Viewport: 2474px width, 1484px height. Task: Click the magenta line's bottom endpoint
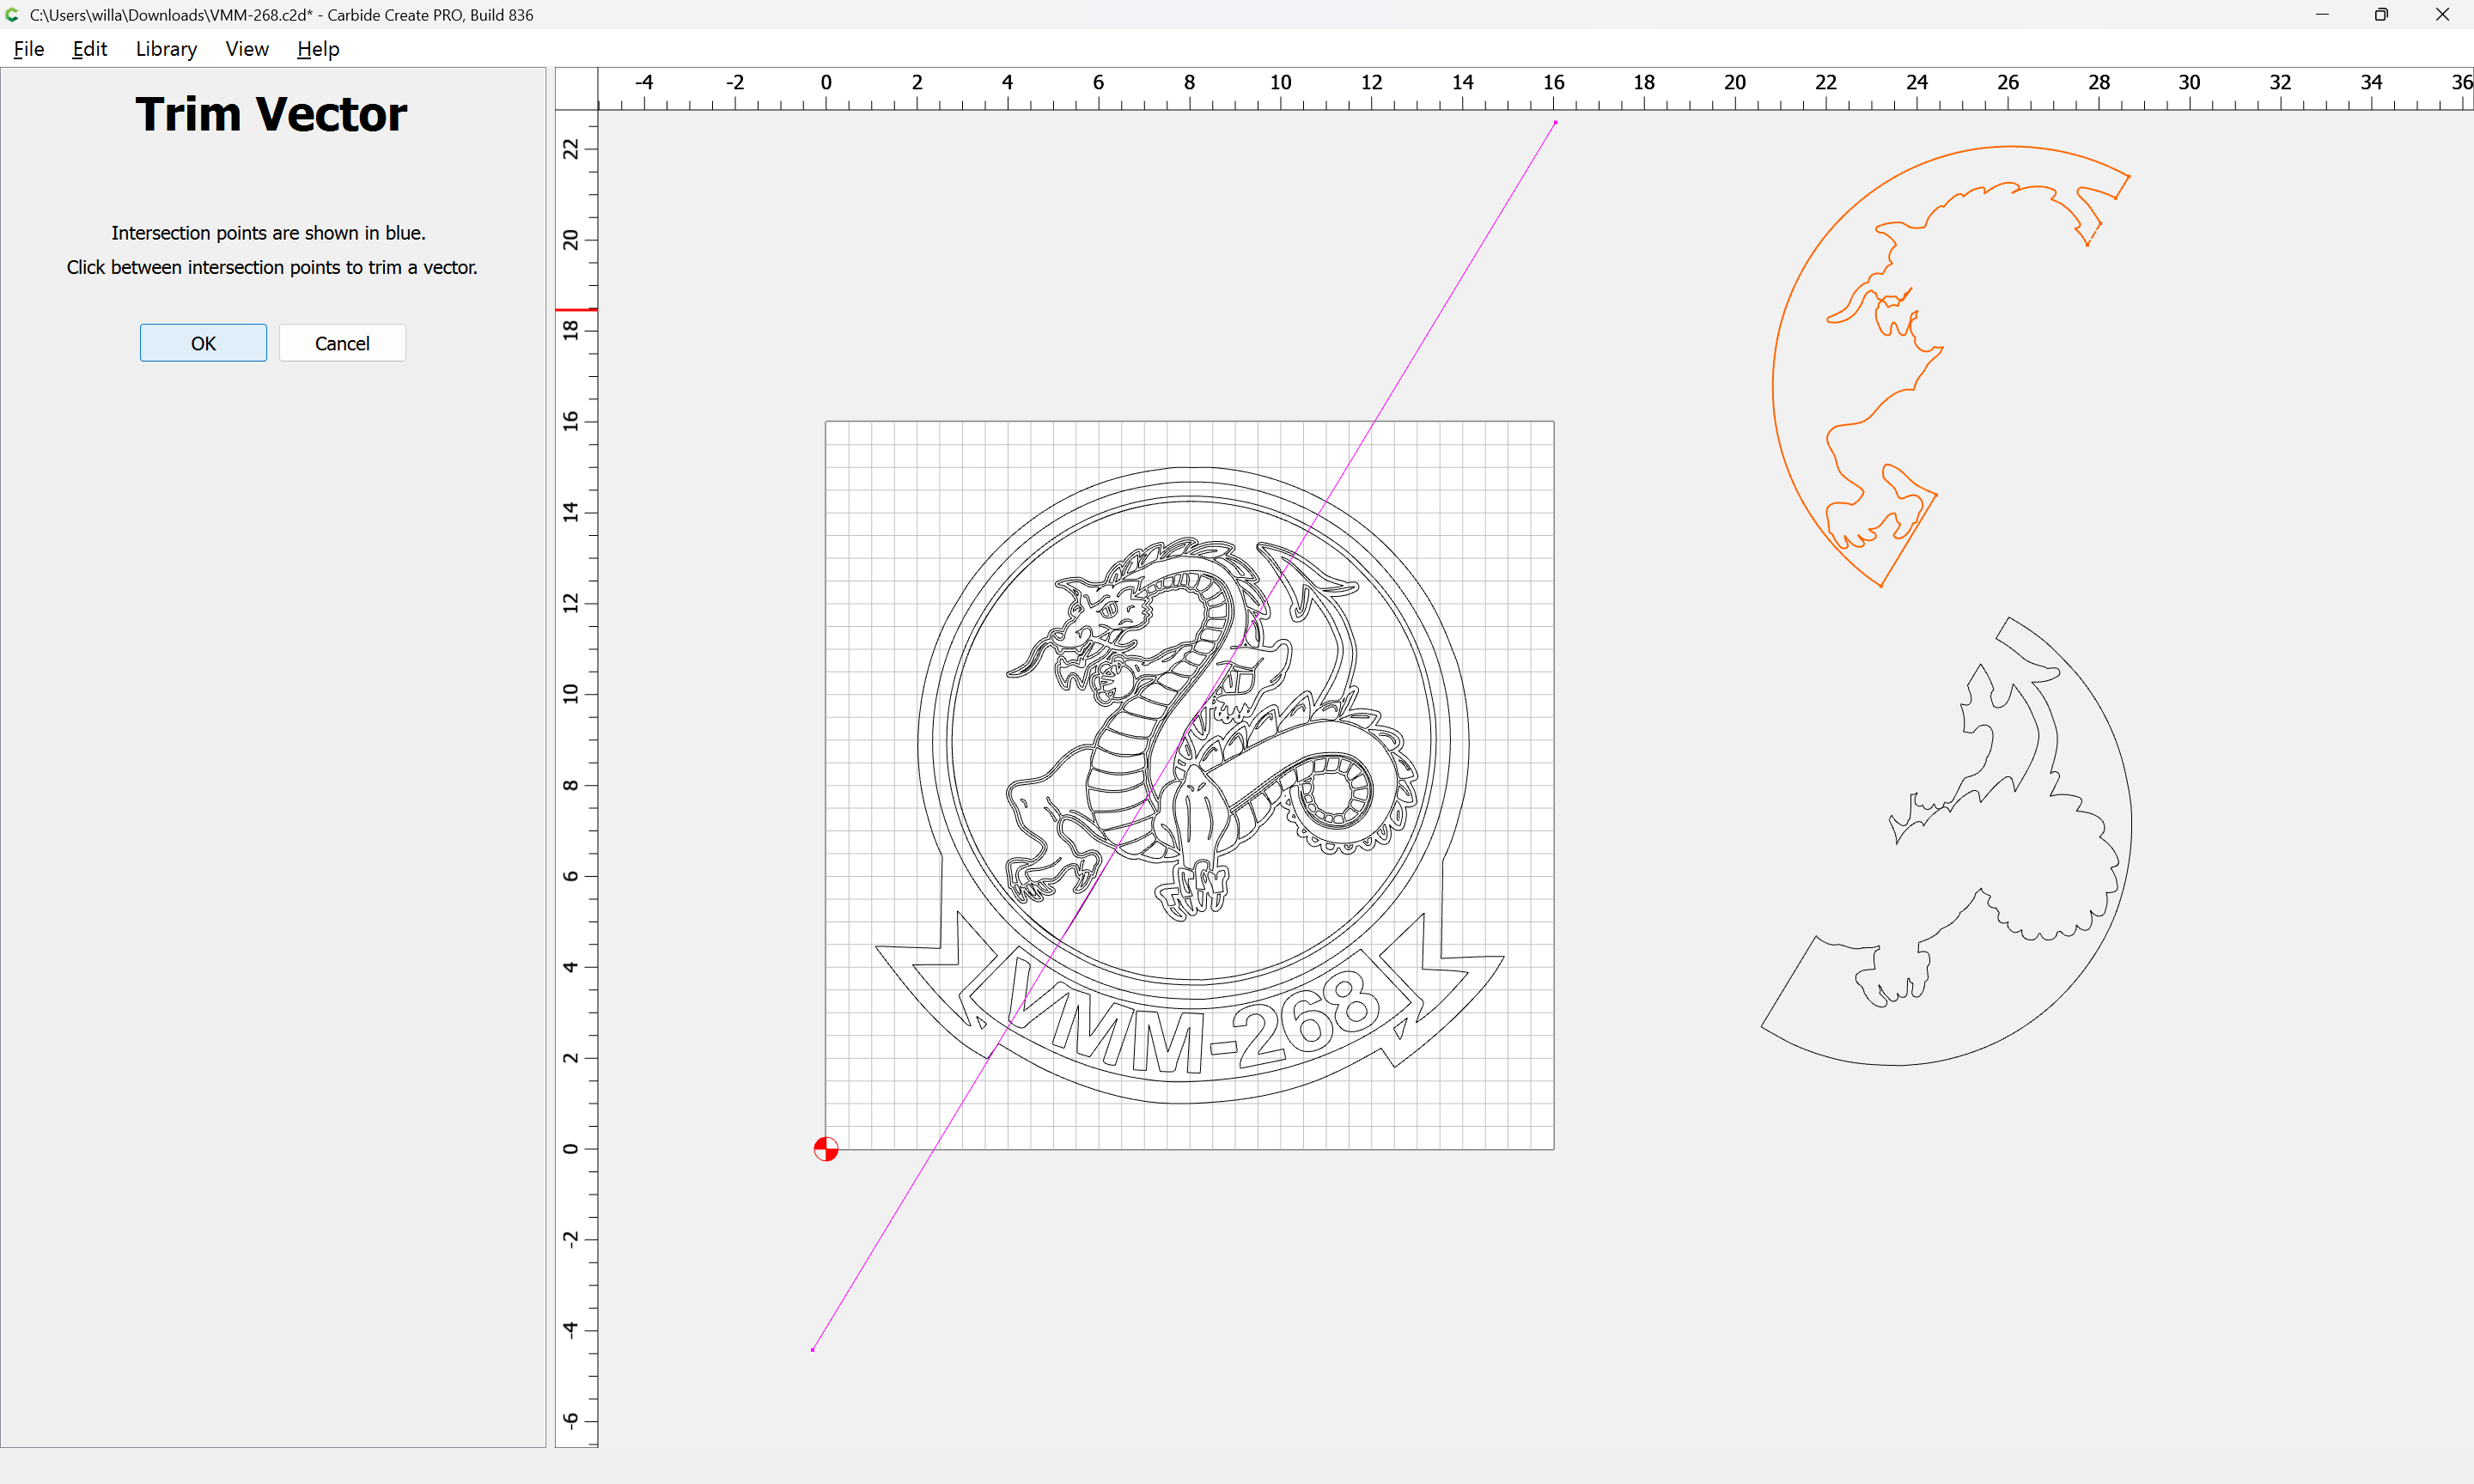click(x=812, y=1350)
